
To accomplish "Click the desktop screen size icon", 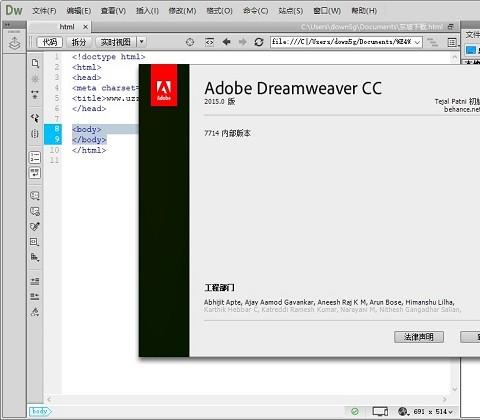I will (x=380, y=412).
